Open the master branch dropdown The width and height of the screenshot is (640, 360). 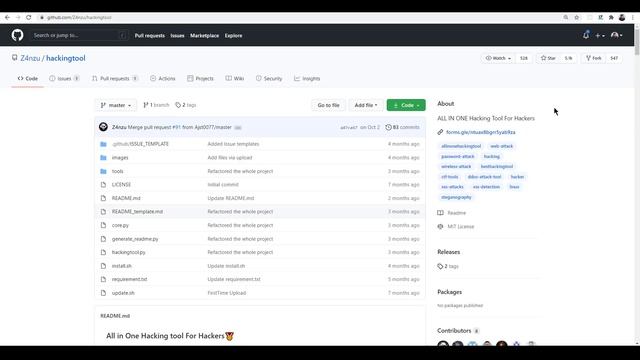[116, 105]
